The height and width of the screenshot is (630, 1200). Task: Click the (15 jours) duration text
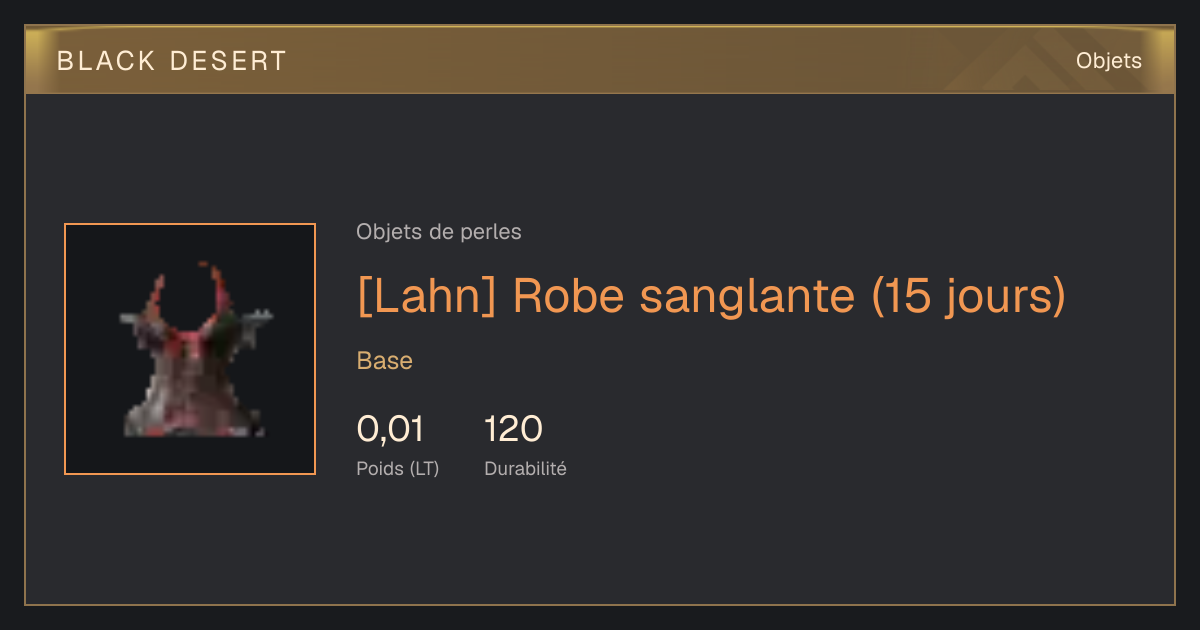click(969, 296)
